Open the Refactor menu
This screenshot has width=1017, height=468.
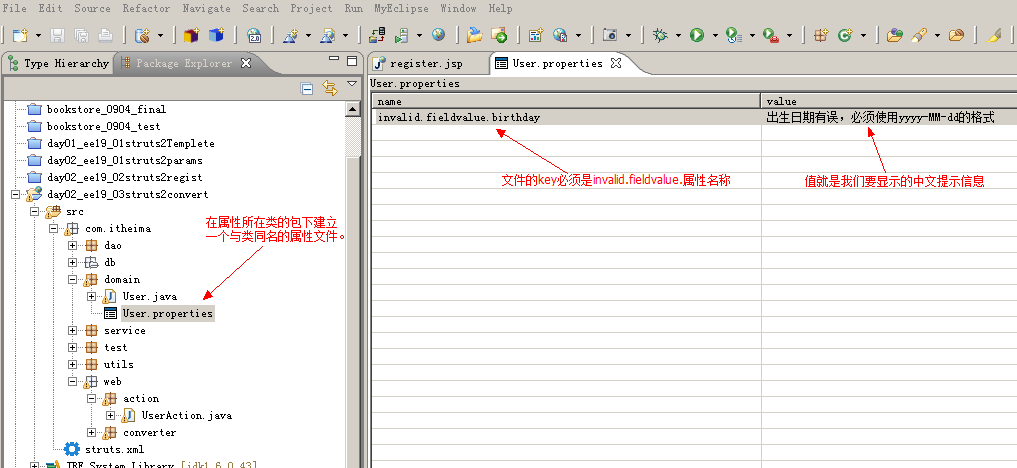pos(147,8)
